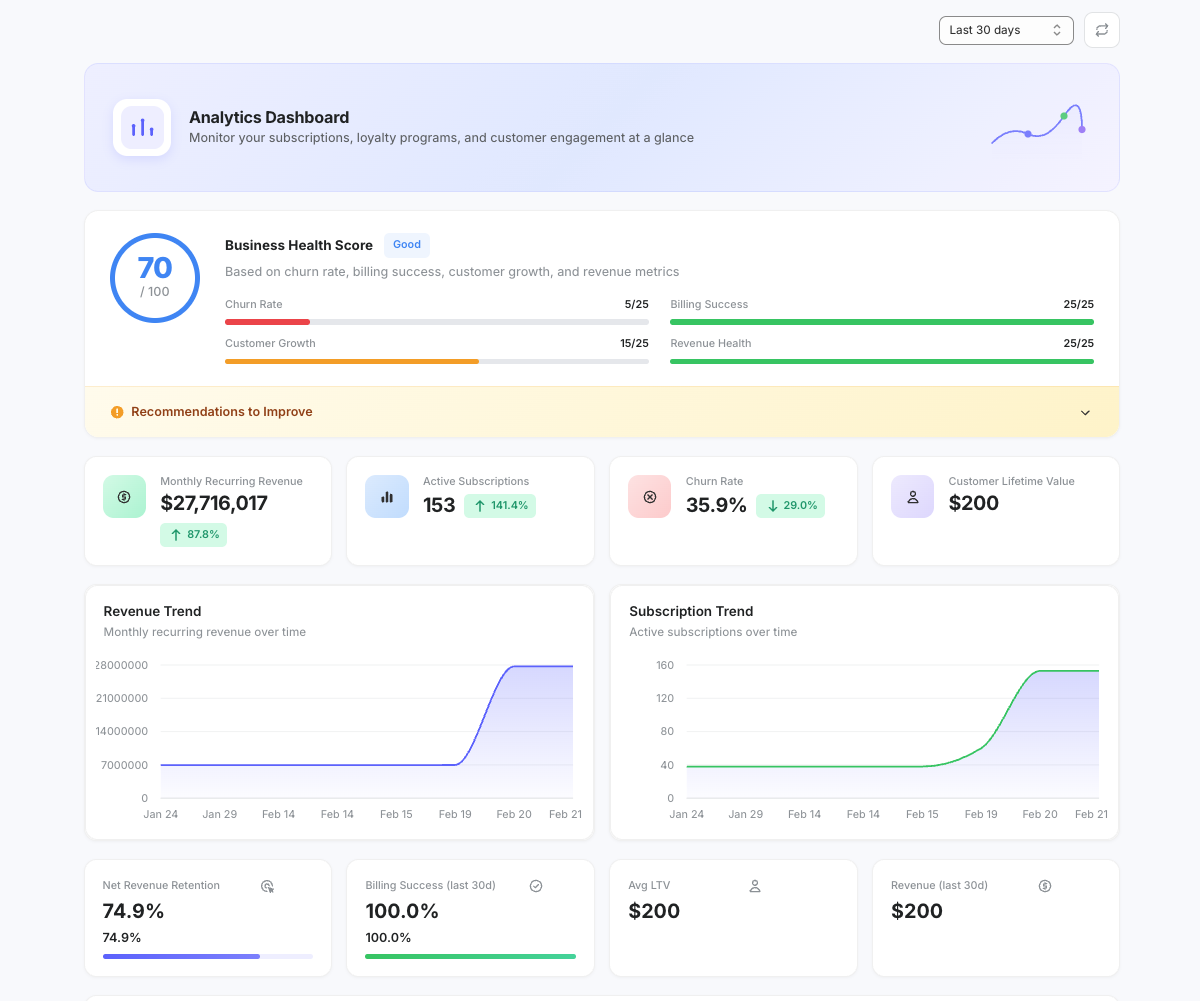This screenshot has width=1200, height=1001.
Task: Click the chevron on the Recommendations banner
Action: [1085, 412]
